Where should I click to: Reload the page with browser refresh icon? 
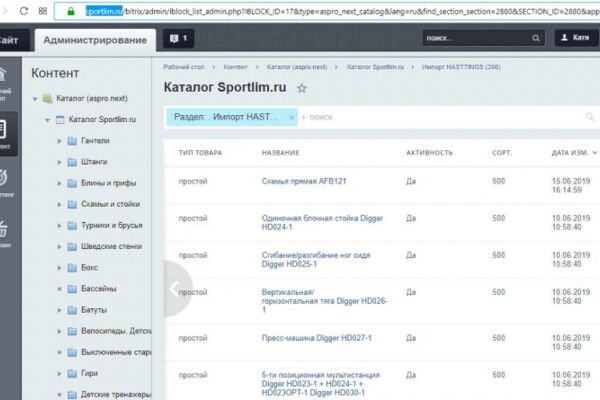(24, 11)
